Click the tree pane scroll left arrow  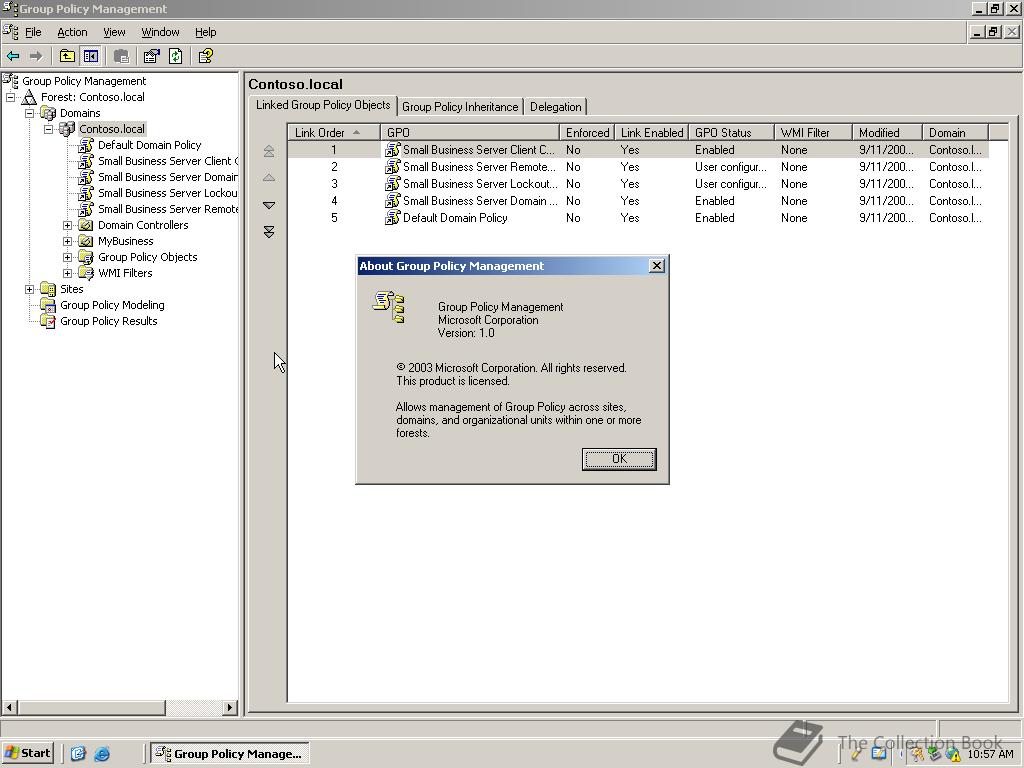coord(9,707)
